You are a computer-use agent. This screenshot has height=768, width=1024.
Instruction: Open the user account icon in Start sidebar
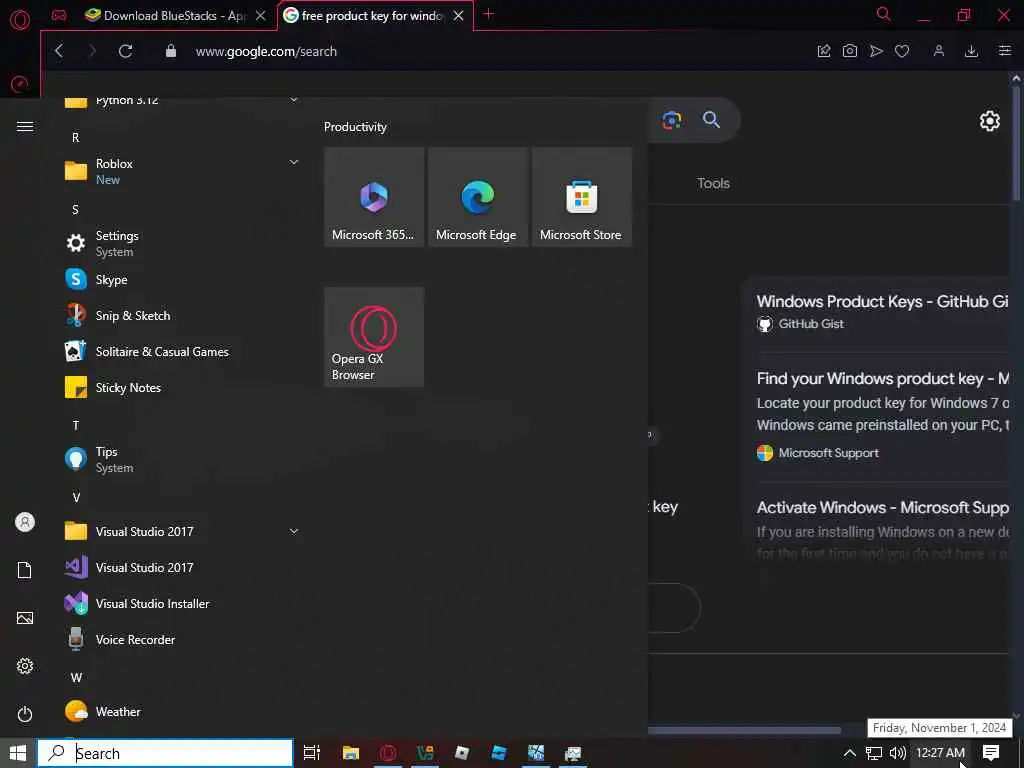click(25, 522)
